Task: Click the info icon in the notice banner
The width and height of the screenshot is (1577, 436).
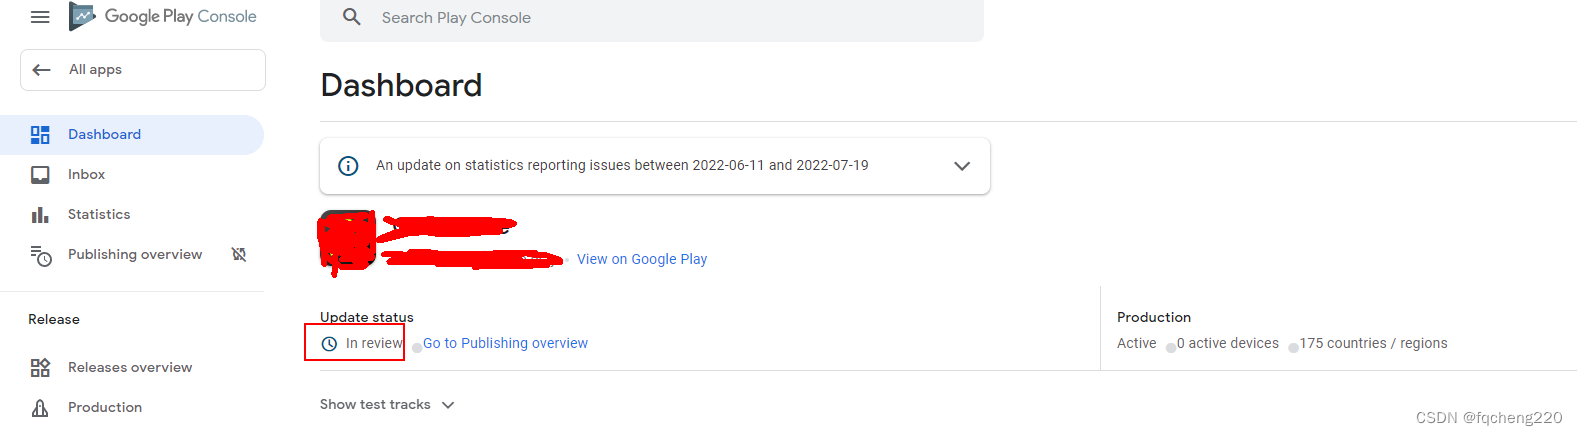Action: (x=348, y=166)
